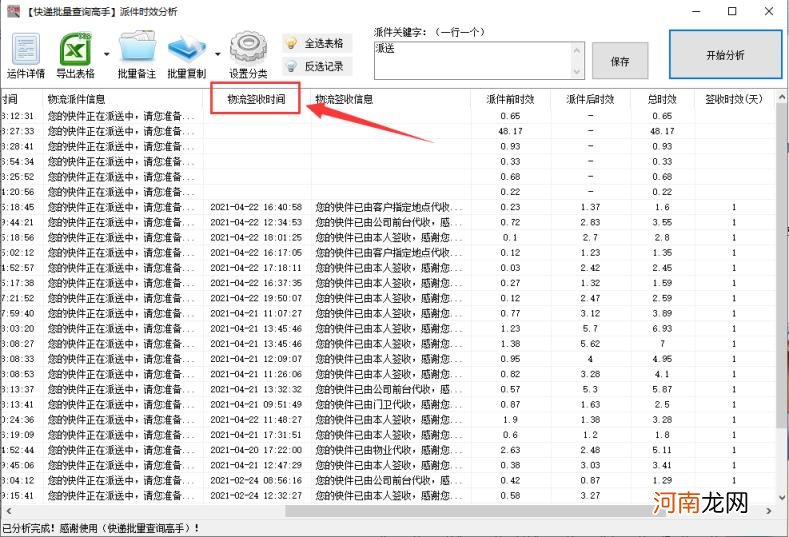
Task: Click table scrollbar up arrow
Action: point(782,97)
